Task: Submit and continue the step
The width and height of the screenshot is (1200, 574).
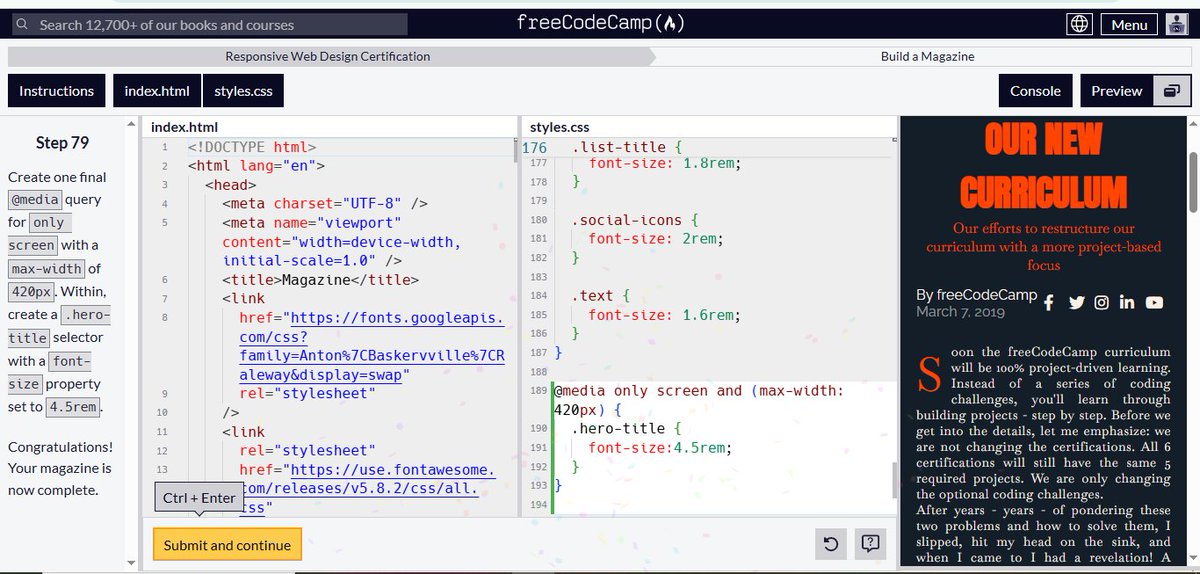Action: click(x=227, y=545)
